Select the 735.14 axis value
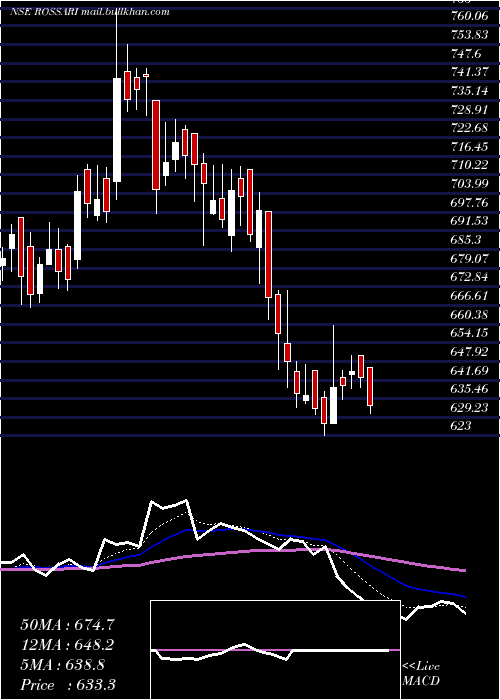Image resolution: width=500 pixels, height=700 pixels. (x=469, y=91)
